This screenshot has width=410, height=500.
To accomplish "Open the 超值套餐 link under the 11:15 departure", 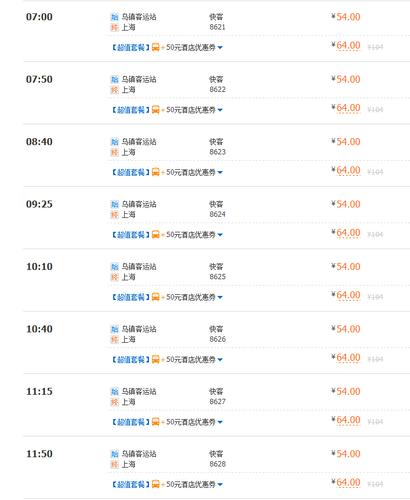I will (131, 422).
